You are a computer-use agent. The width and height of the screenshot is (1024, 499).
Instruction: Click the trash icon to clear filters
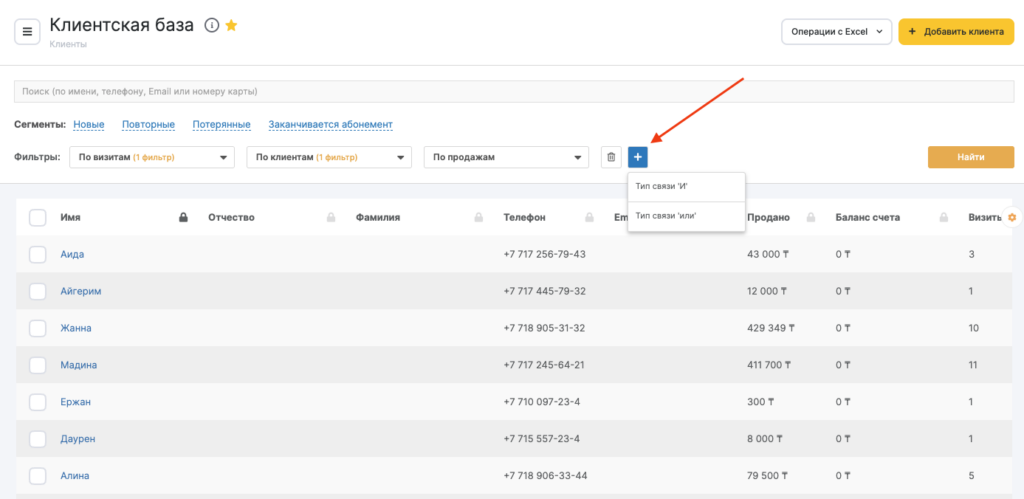(611, 157)
